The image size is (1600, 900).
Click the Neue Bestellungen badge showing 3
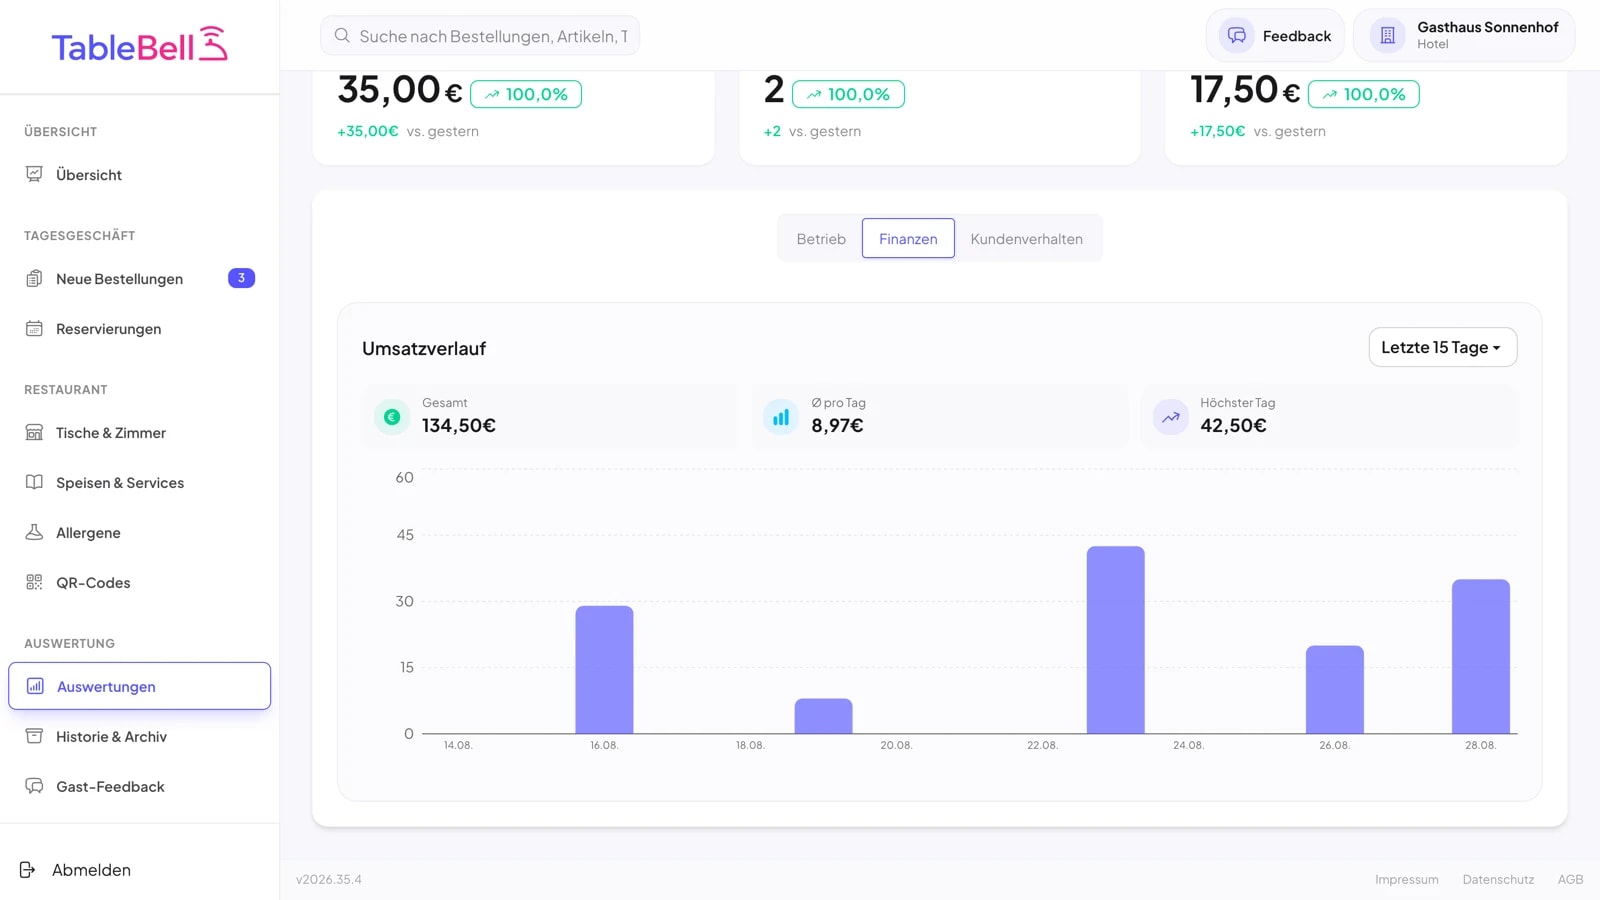point(241,278)
